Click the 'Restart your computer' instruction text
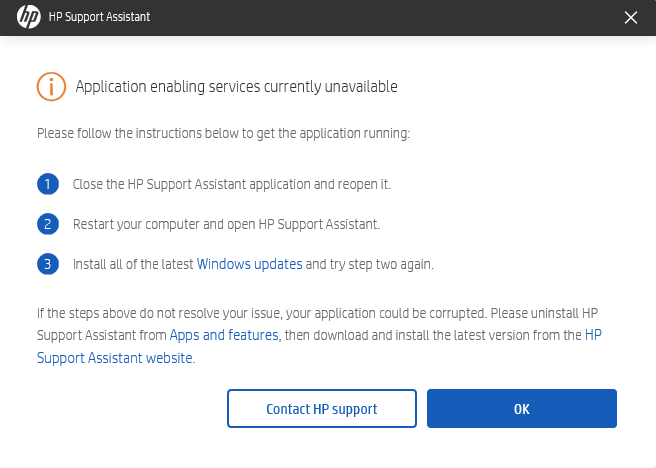Viewport: 656px width, 468px height. [x=226, y=224]
